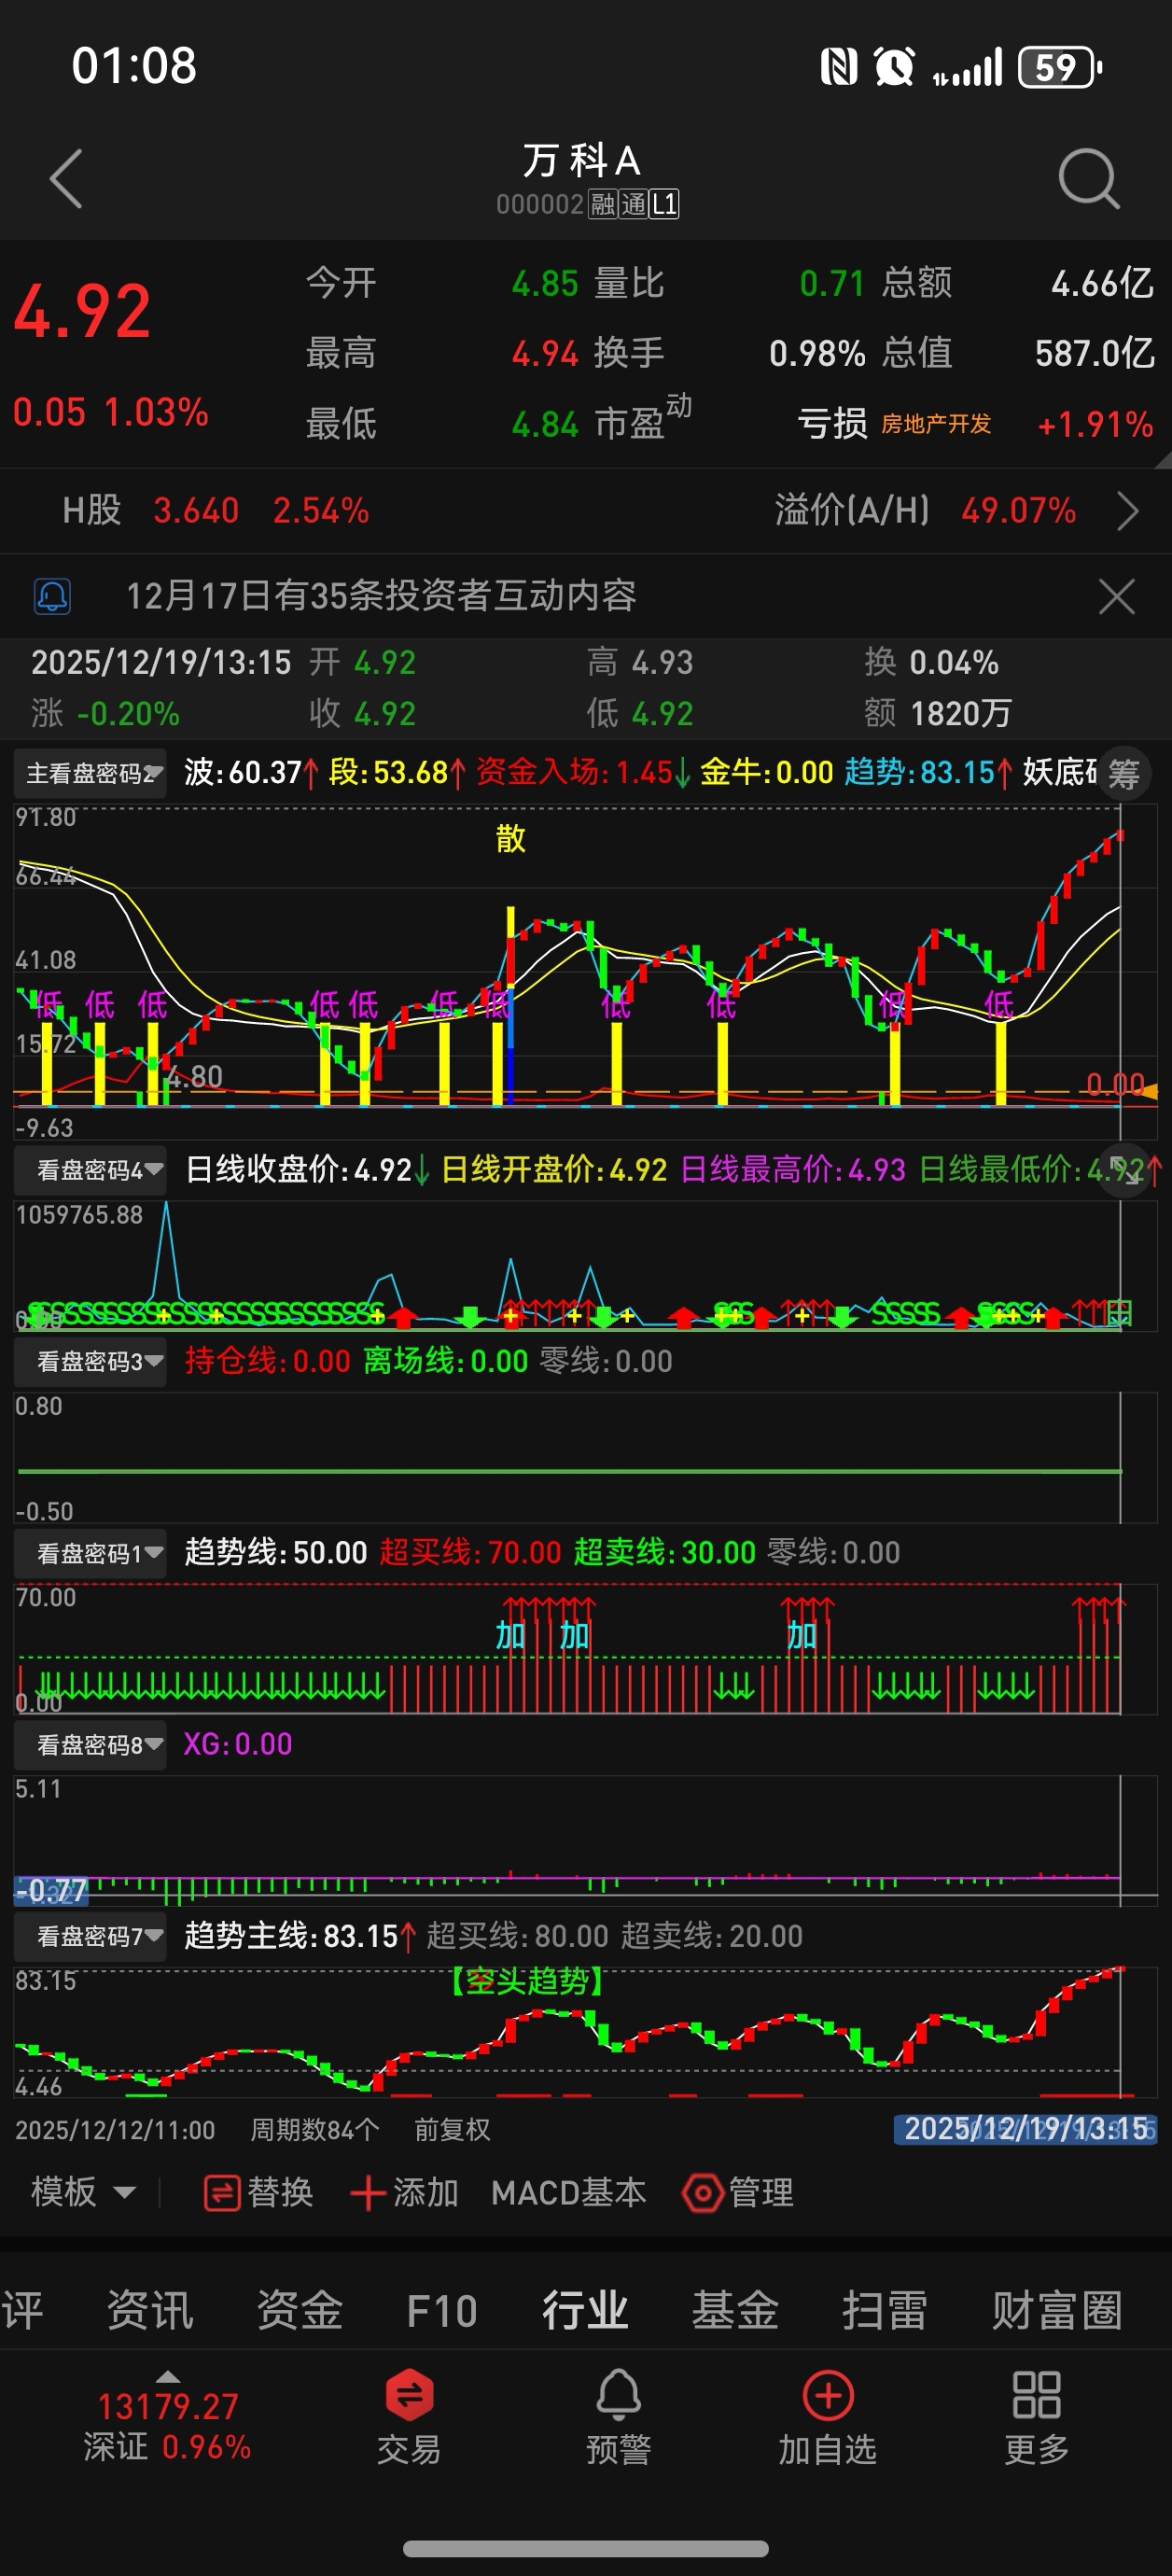
Task: Switch to the 扫雷 tab
Action: [x=884, y=2310]
